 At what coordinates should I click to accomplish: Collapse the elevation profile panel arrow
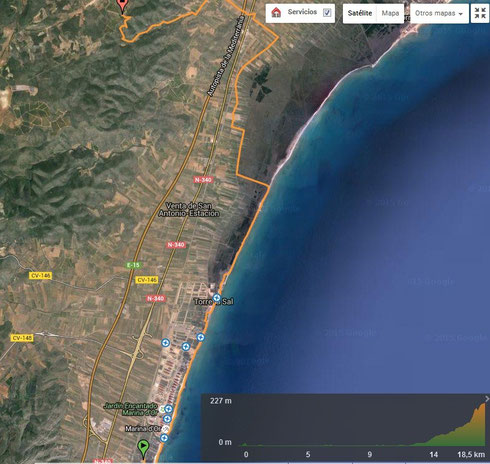pyautogui.click(x=487, y=399)
